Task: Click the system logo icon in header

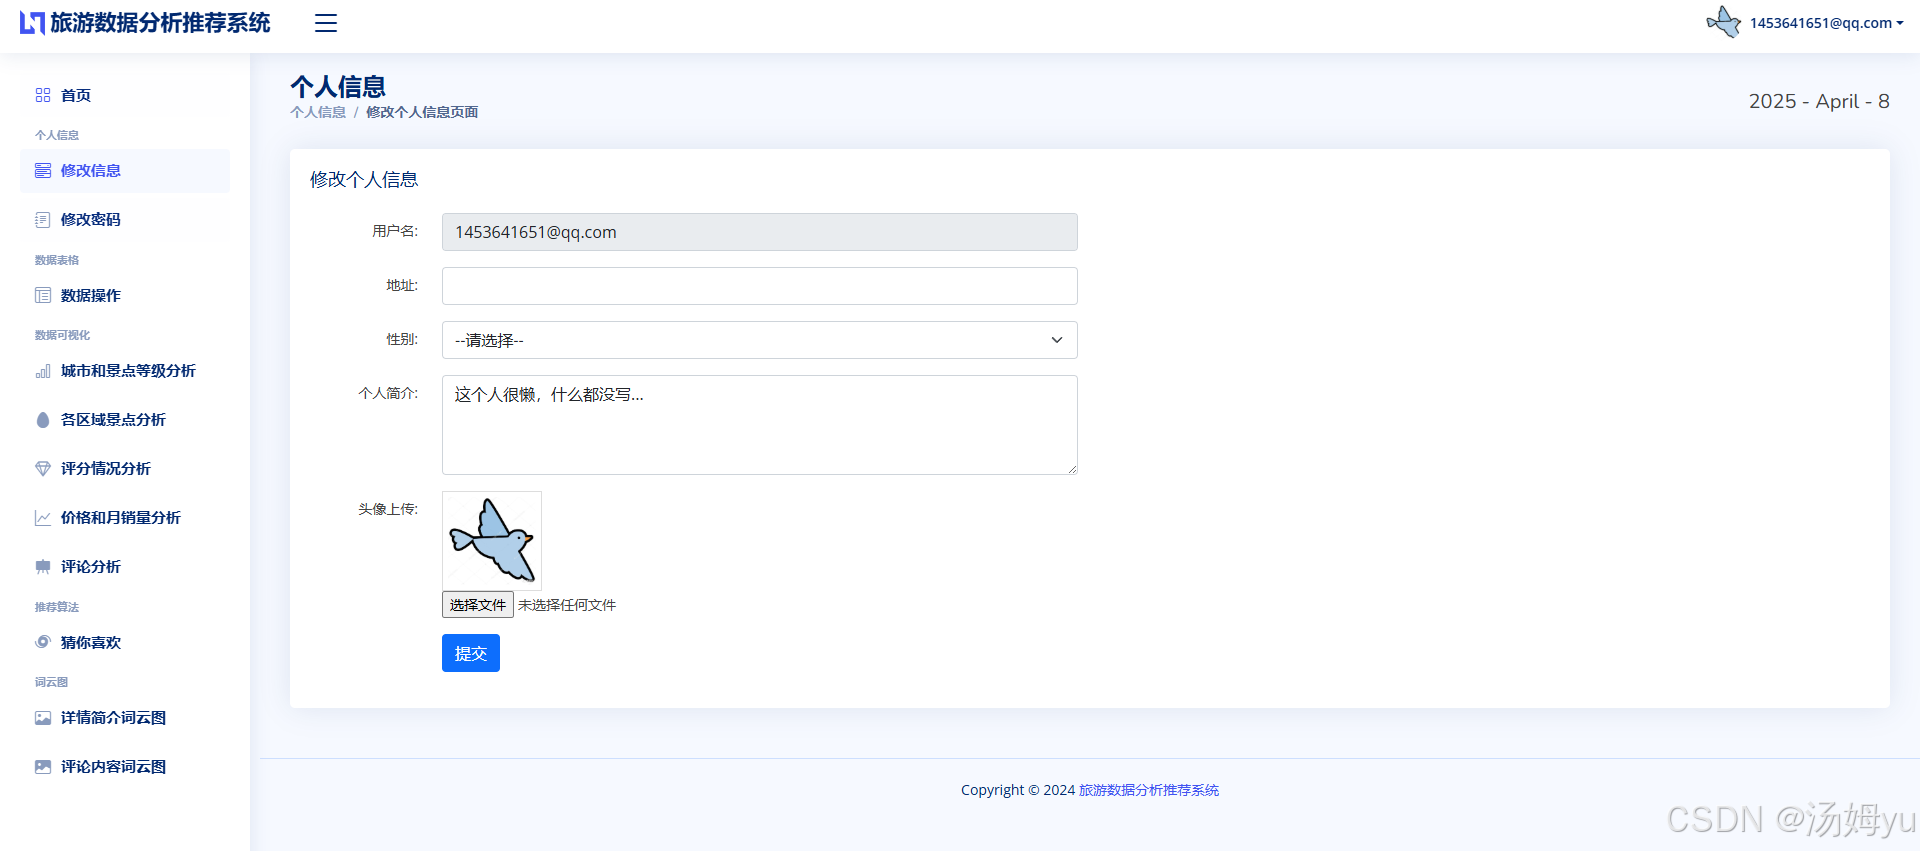Action: [32, 23]
